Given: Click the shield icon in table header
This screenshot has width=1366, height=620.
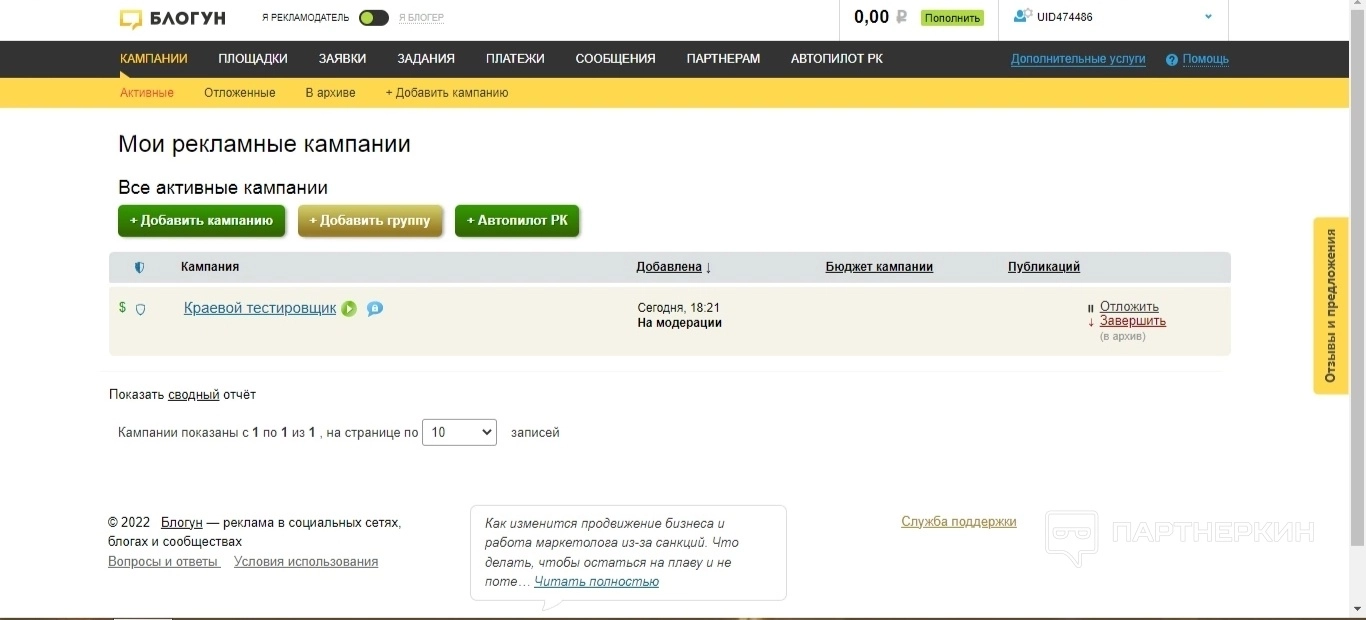Looking at the screenshot, I should tap(139, 267).
